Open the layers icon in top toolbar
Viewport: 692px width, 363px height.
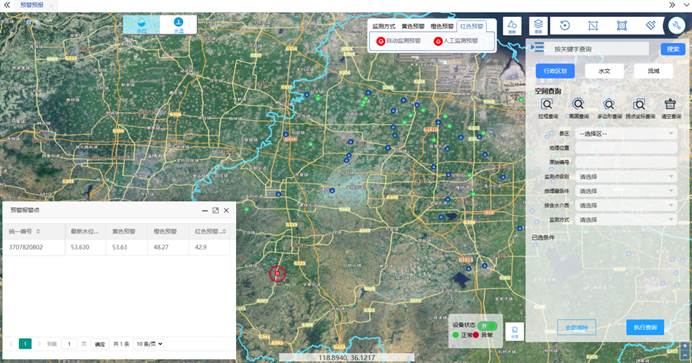point(538,26)
